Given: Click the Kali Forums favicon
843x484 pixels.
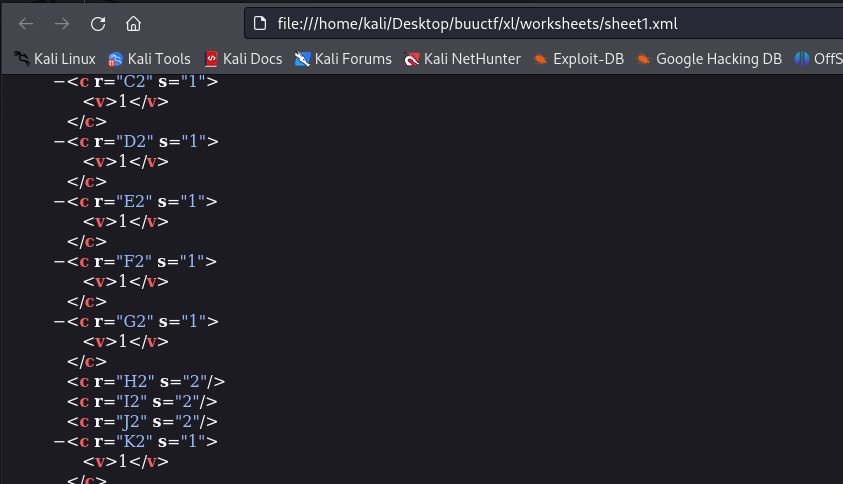Looking at the screenshot, I should [x=302, y=59].
